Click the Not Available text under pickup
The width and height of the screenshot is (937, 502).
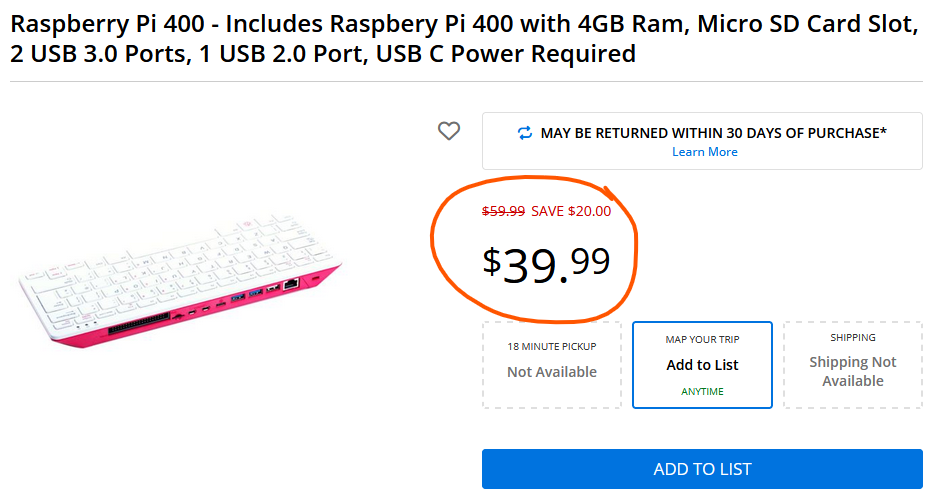[552, 372]
